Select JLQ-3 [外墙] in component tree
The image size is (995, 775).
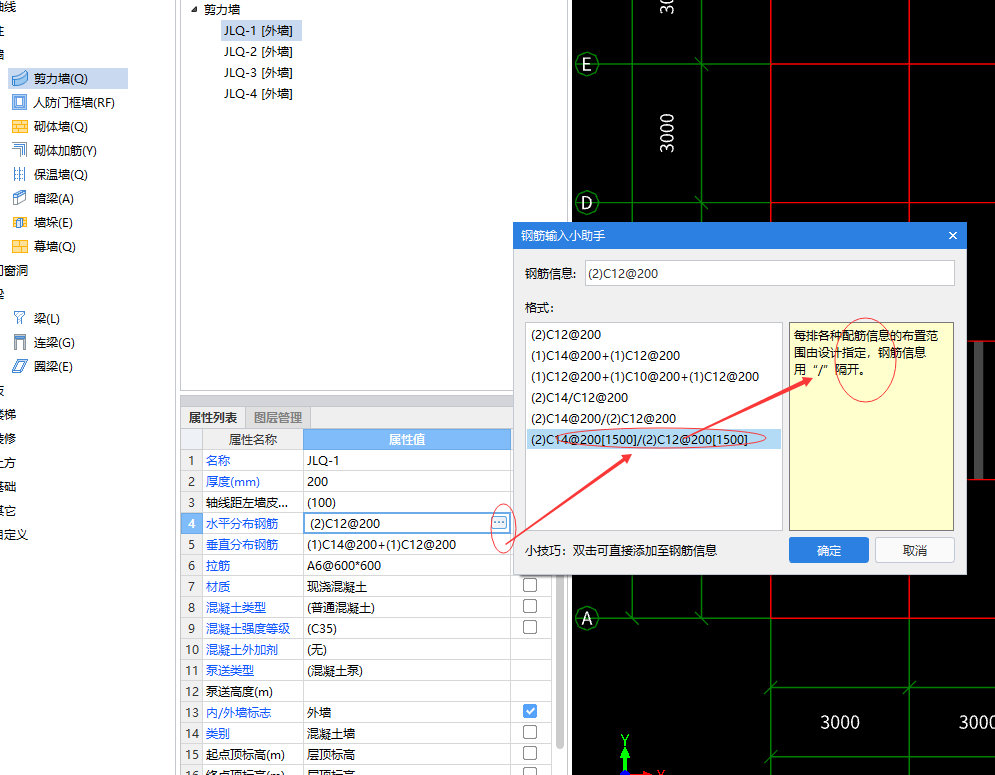[x=258, y=72]
